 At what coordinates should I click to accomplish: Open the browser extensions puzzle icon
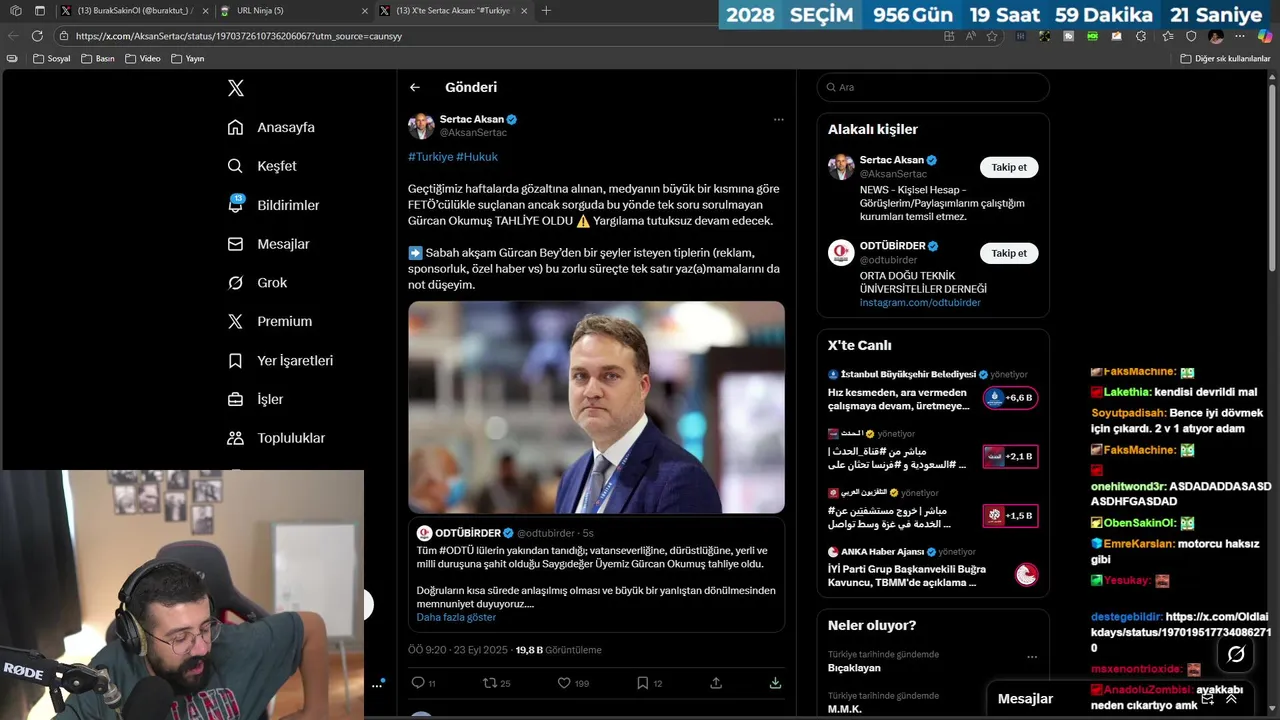pos(1141,36)
